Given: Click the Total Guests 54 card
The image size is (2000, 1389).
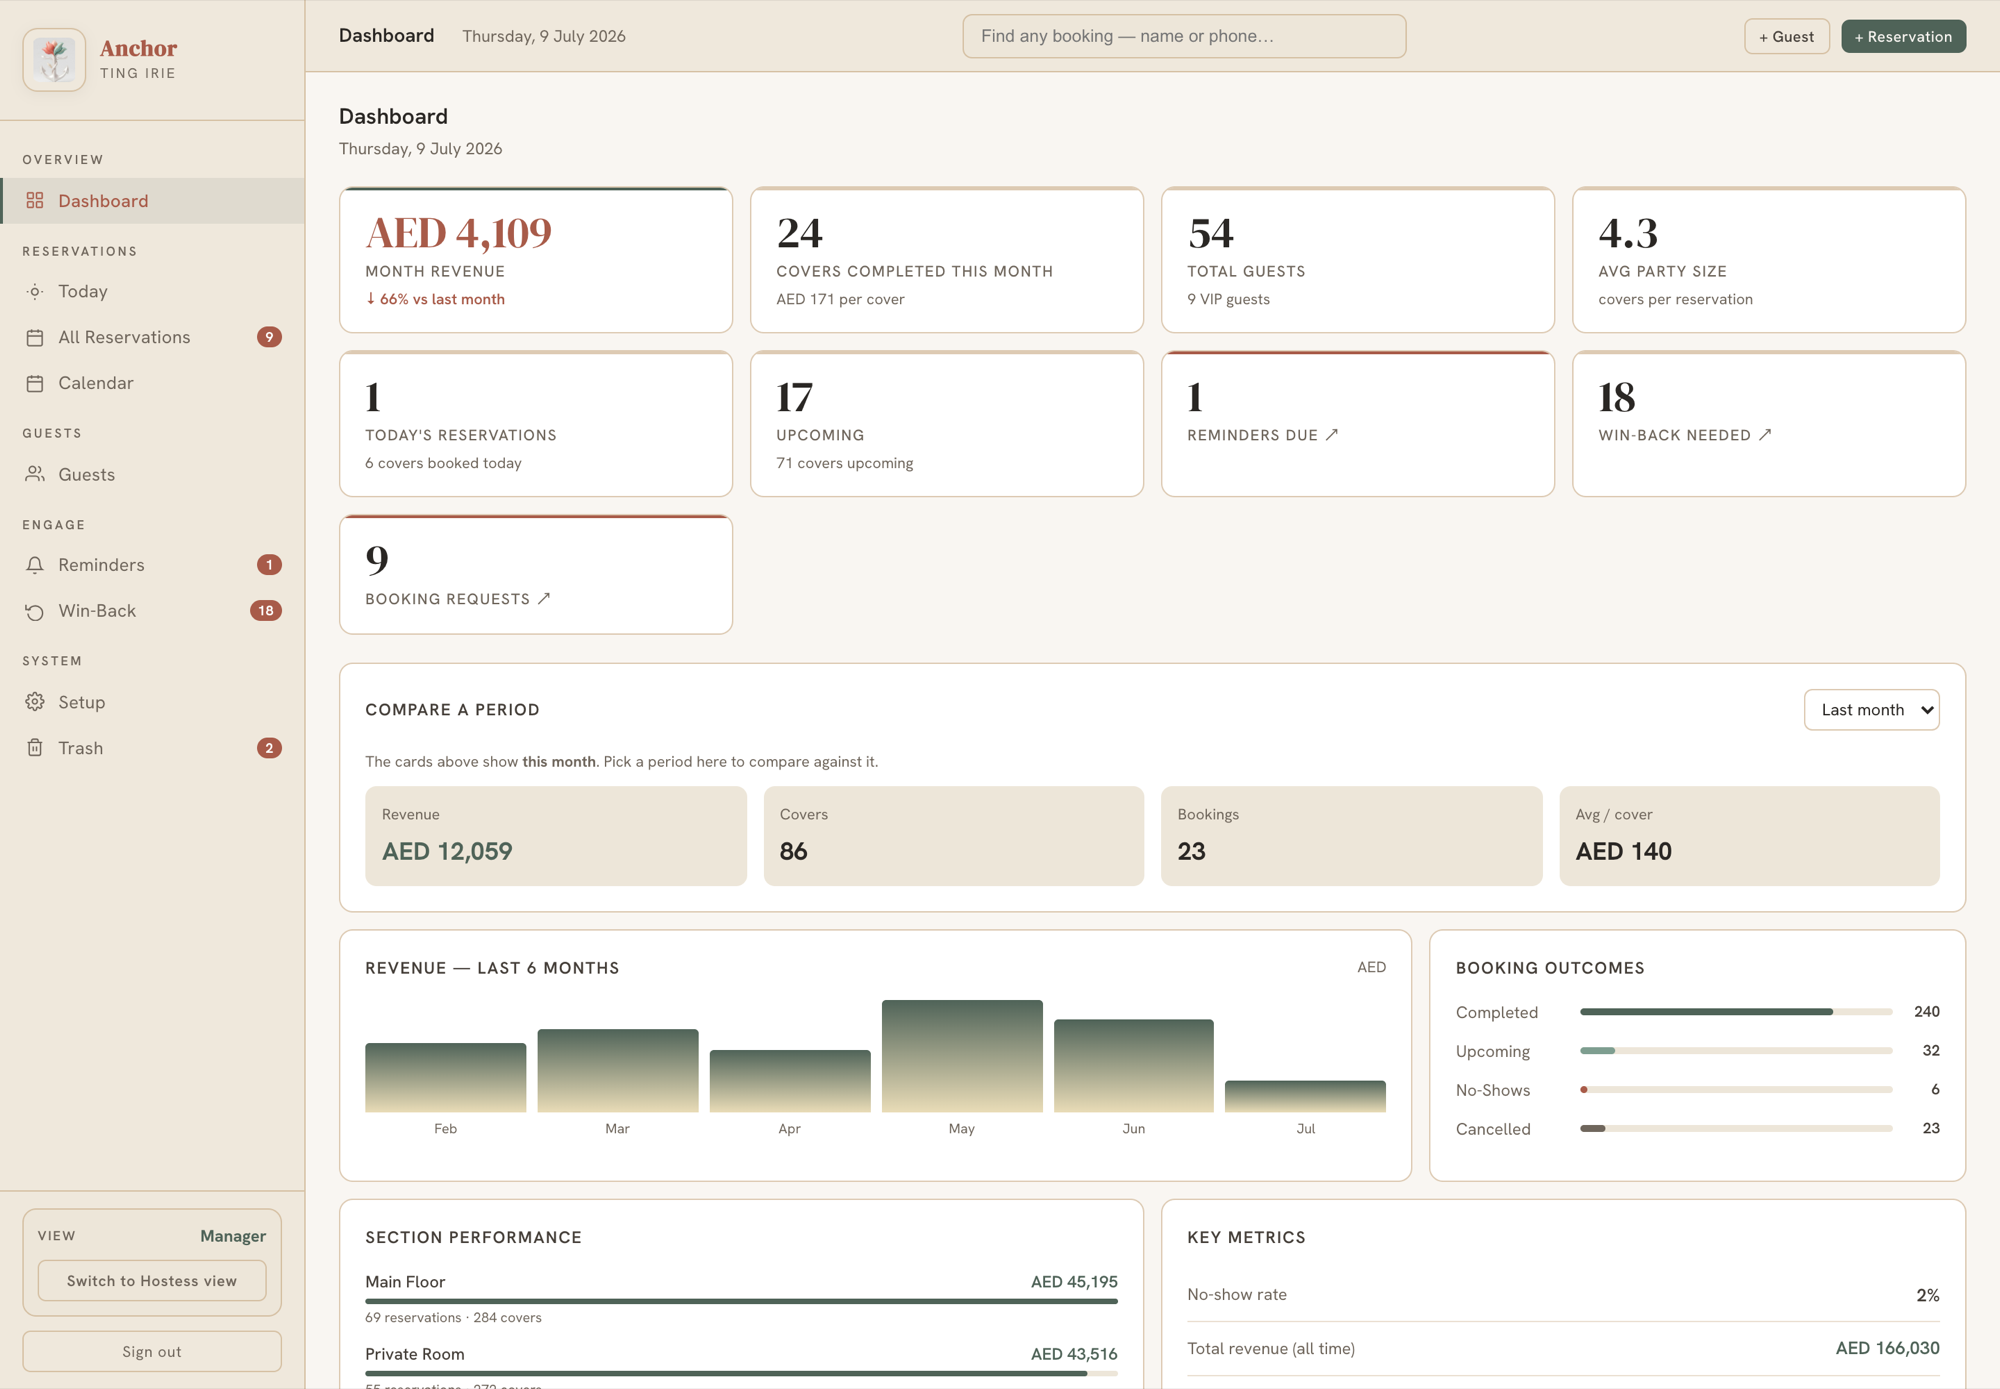Looking at the screenshot, I should click(x=1358, y=260).
